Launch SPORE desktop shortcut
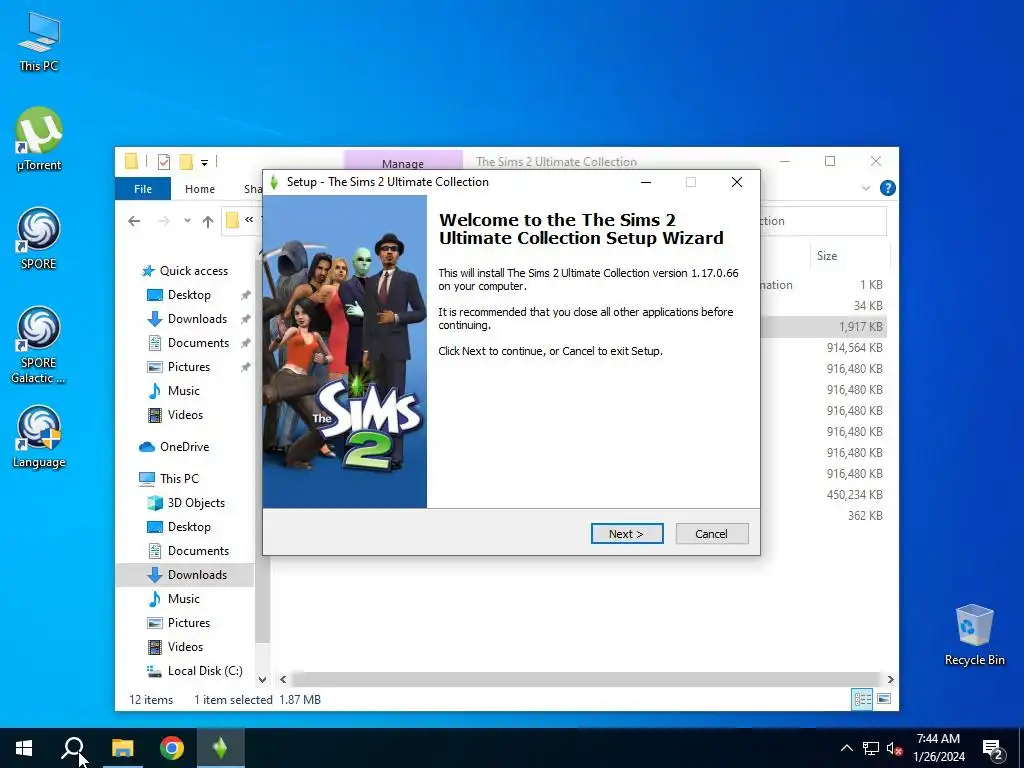 (x=39, y=238)
